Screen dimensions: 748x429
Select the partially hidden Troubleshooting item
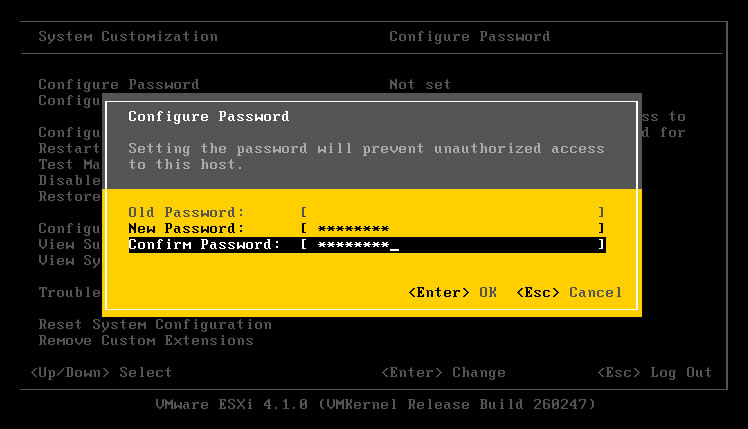tap(70, 292)
